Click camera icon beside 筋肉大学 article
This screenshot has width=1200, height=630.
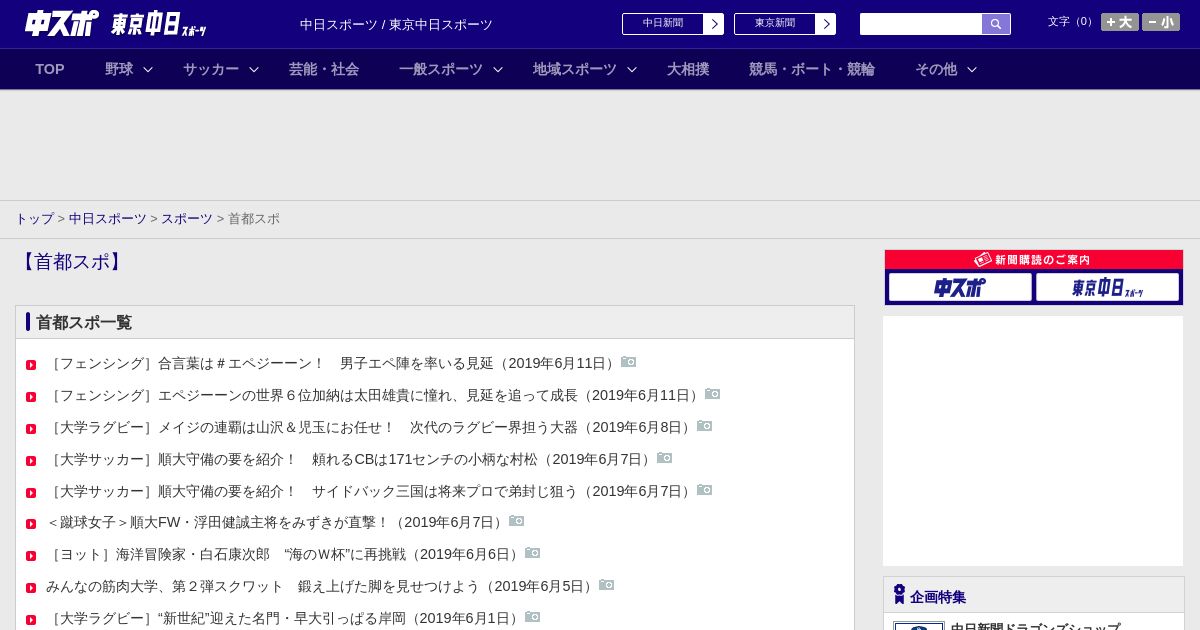point(606,585)
